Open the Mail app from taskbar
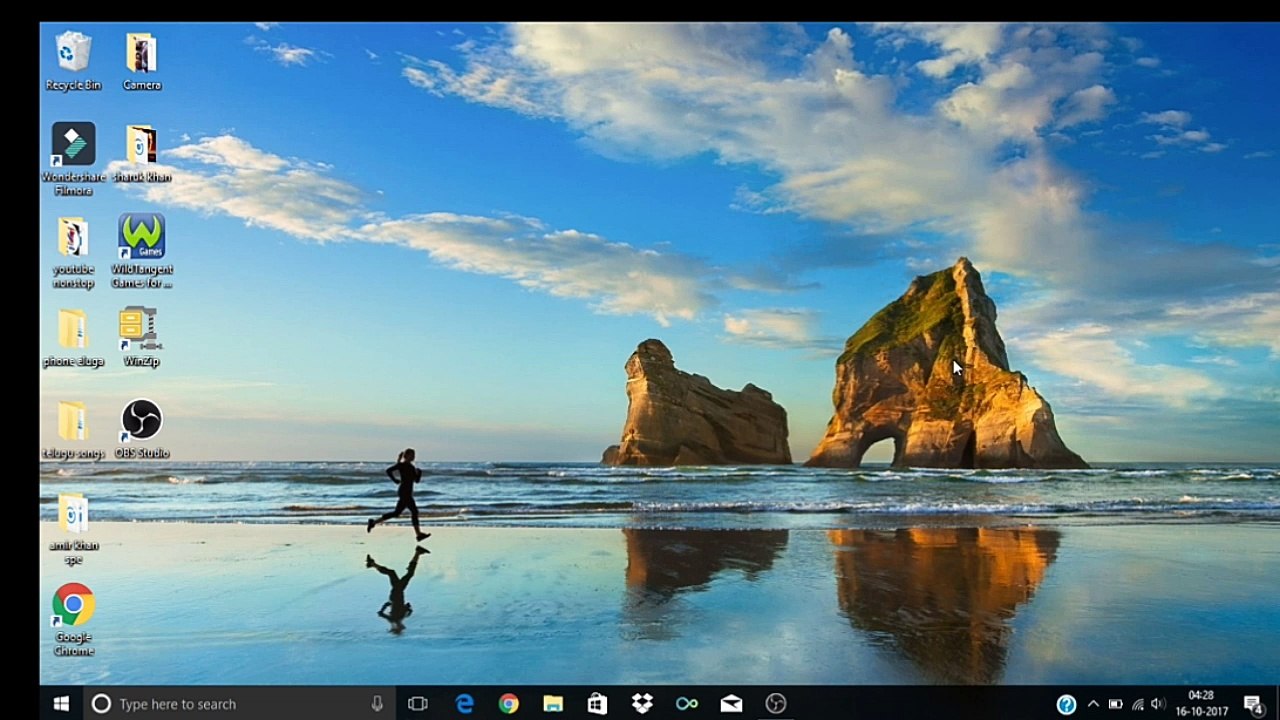Image resolution: width=1280 pixels, height=720 pixels. (731, 704)
